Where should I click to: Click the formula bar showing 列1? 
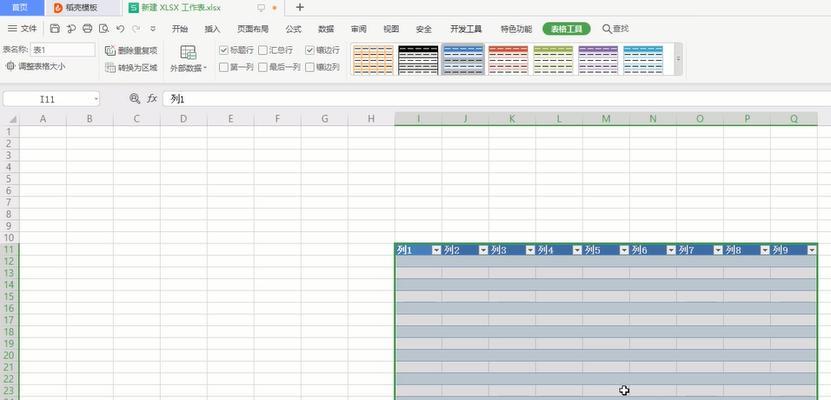click(x=497, y=99)
